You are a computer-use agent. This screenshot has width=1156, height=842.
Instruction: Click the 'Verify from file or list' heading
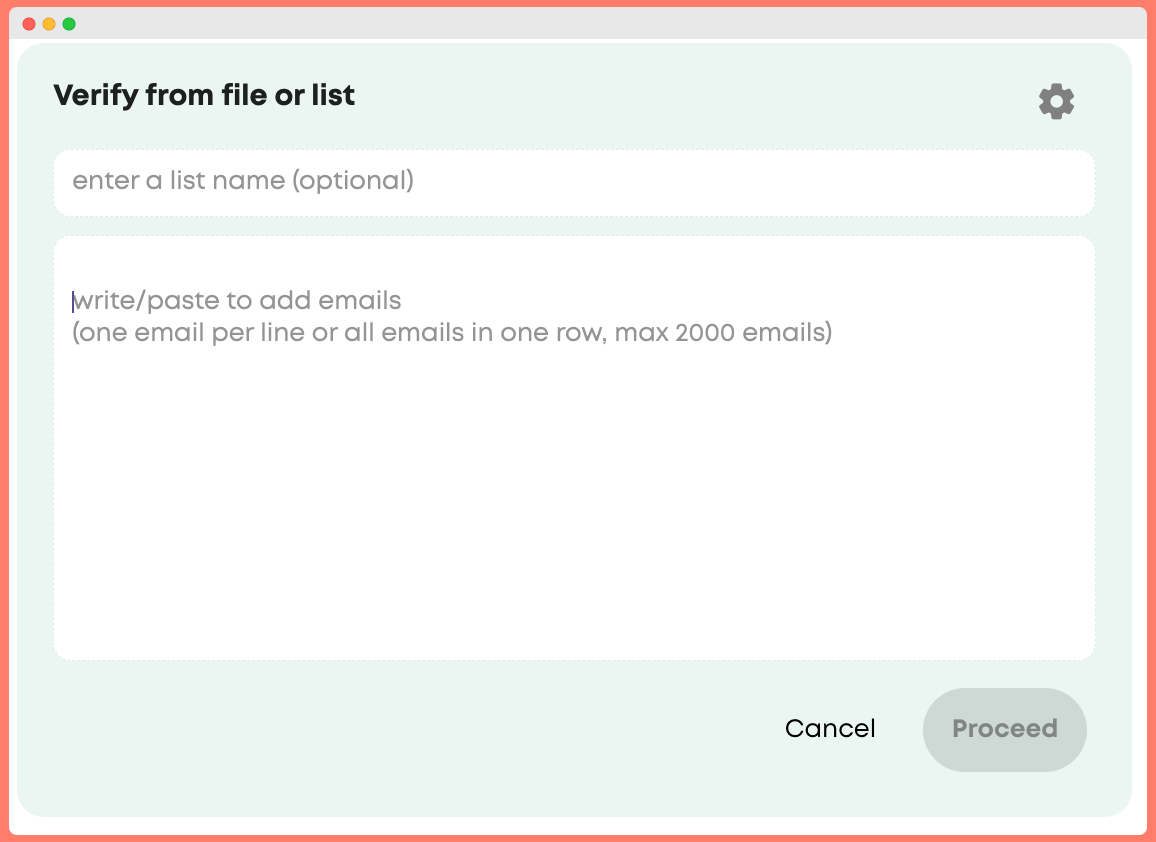point(204,96)
